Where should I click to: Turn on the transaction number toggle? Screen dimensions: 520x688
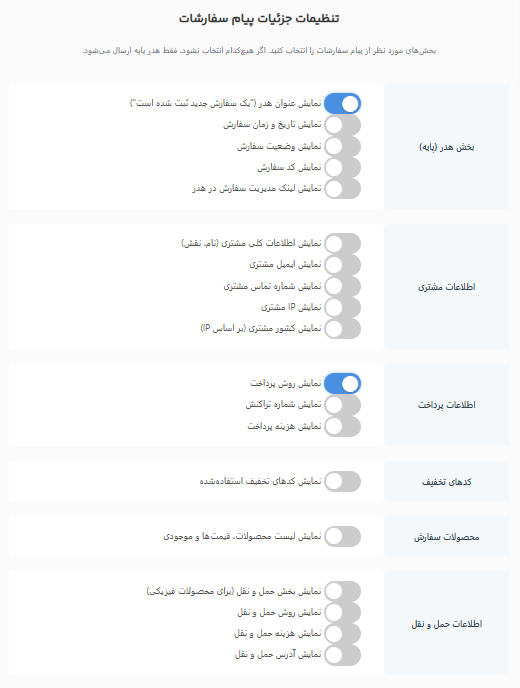pos(342,405)
